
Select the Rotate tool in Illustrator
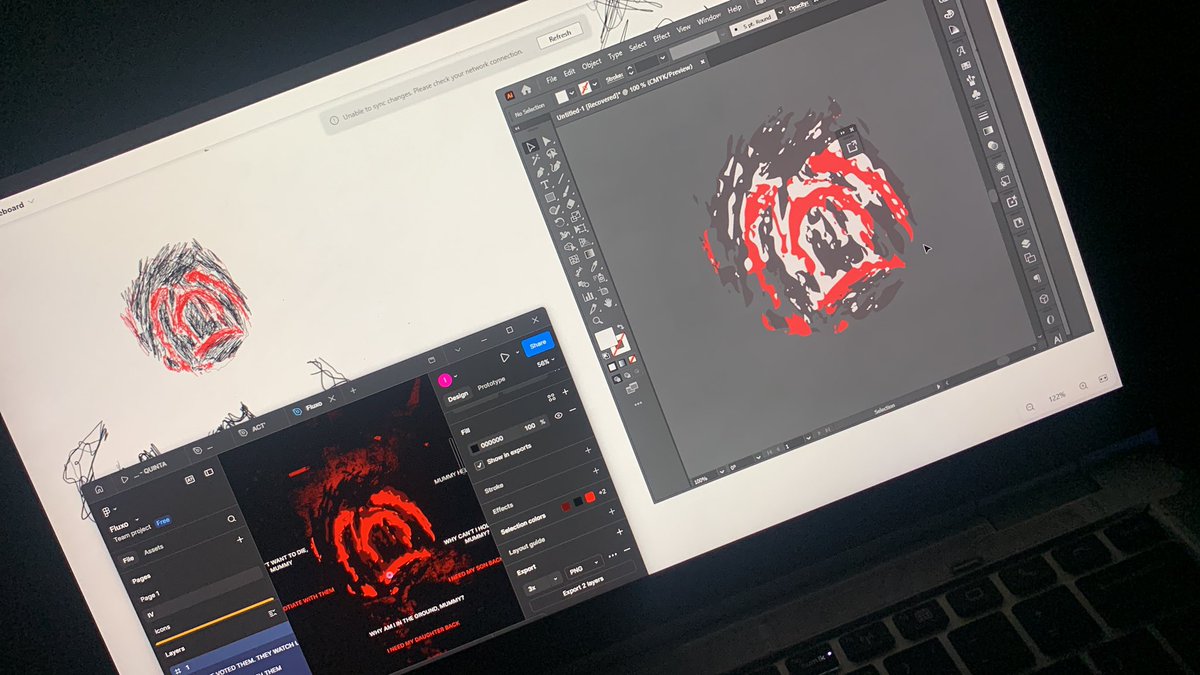[559, 222]
